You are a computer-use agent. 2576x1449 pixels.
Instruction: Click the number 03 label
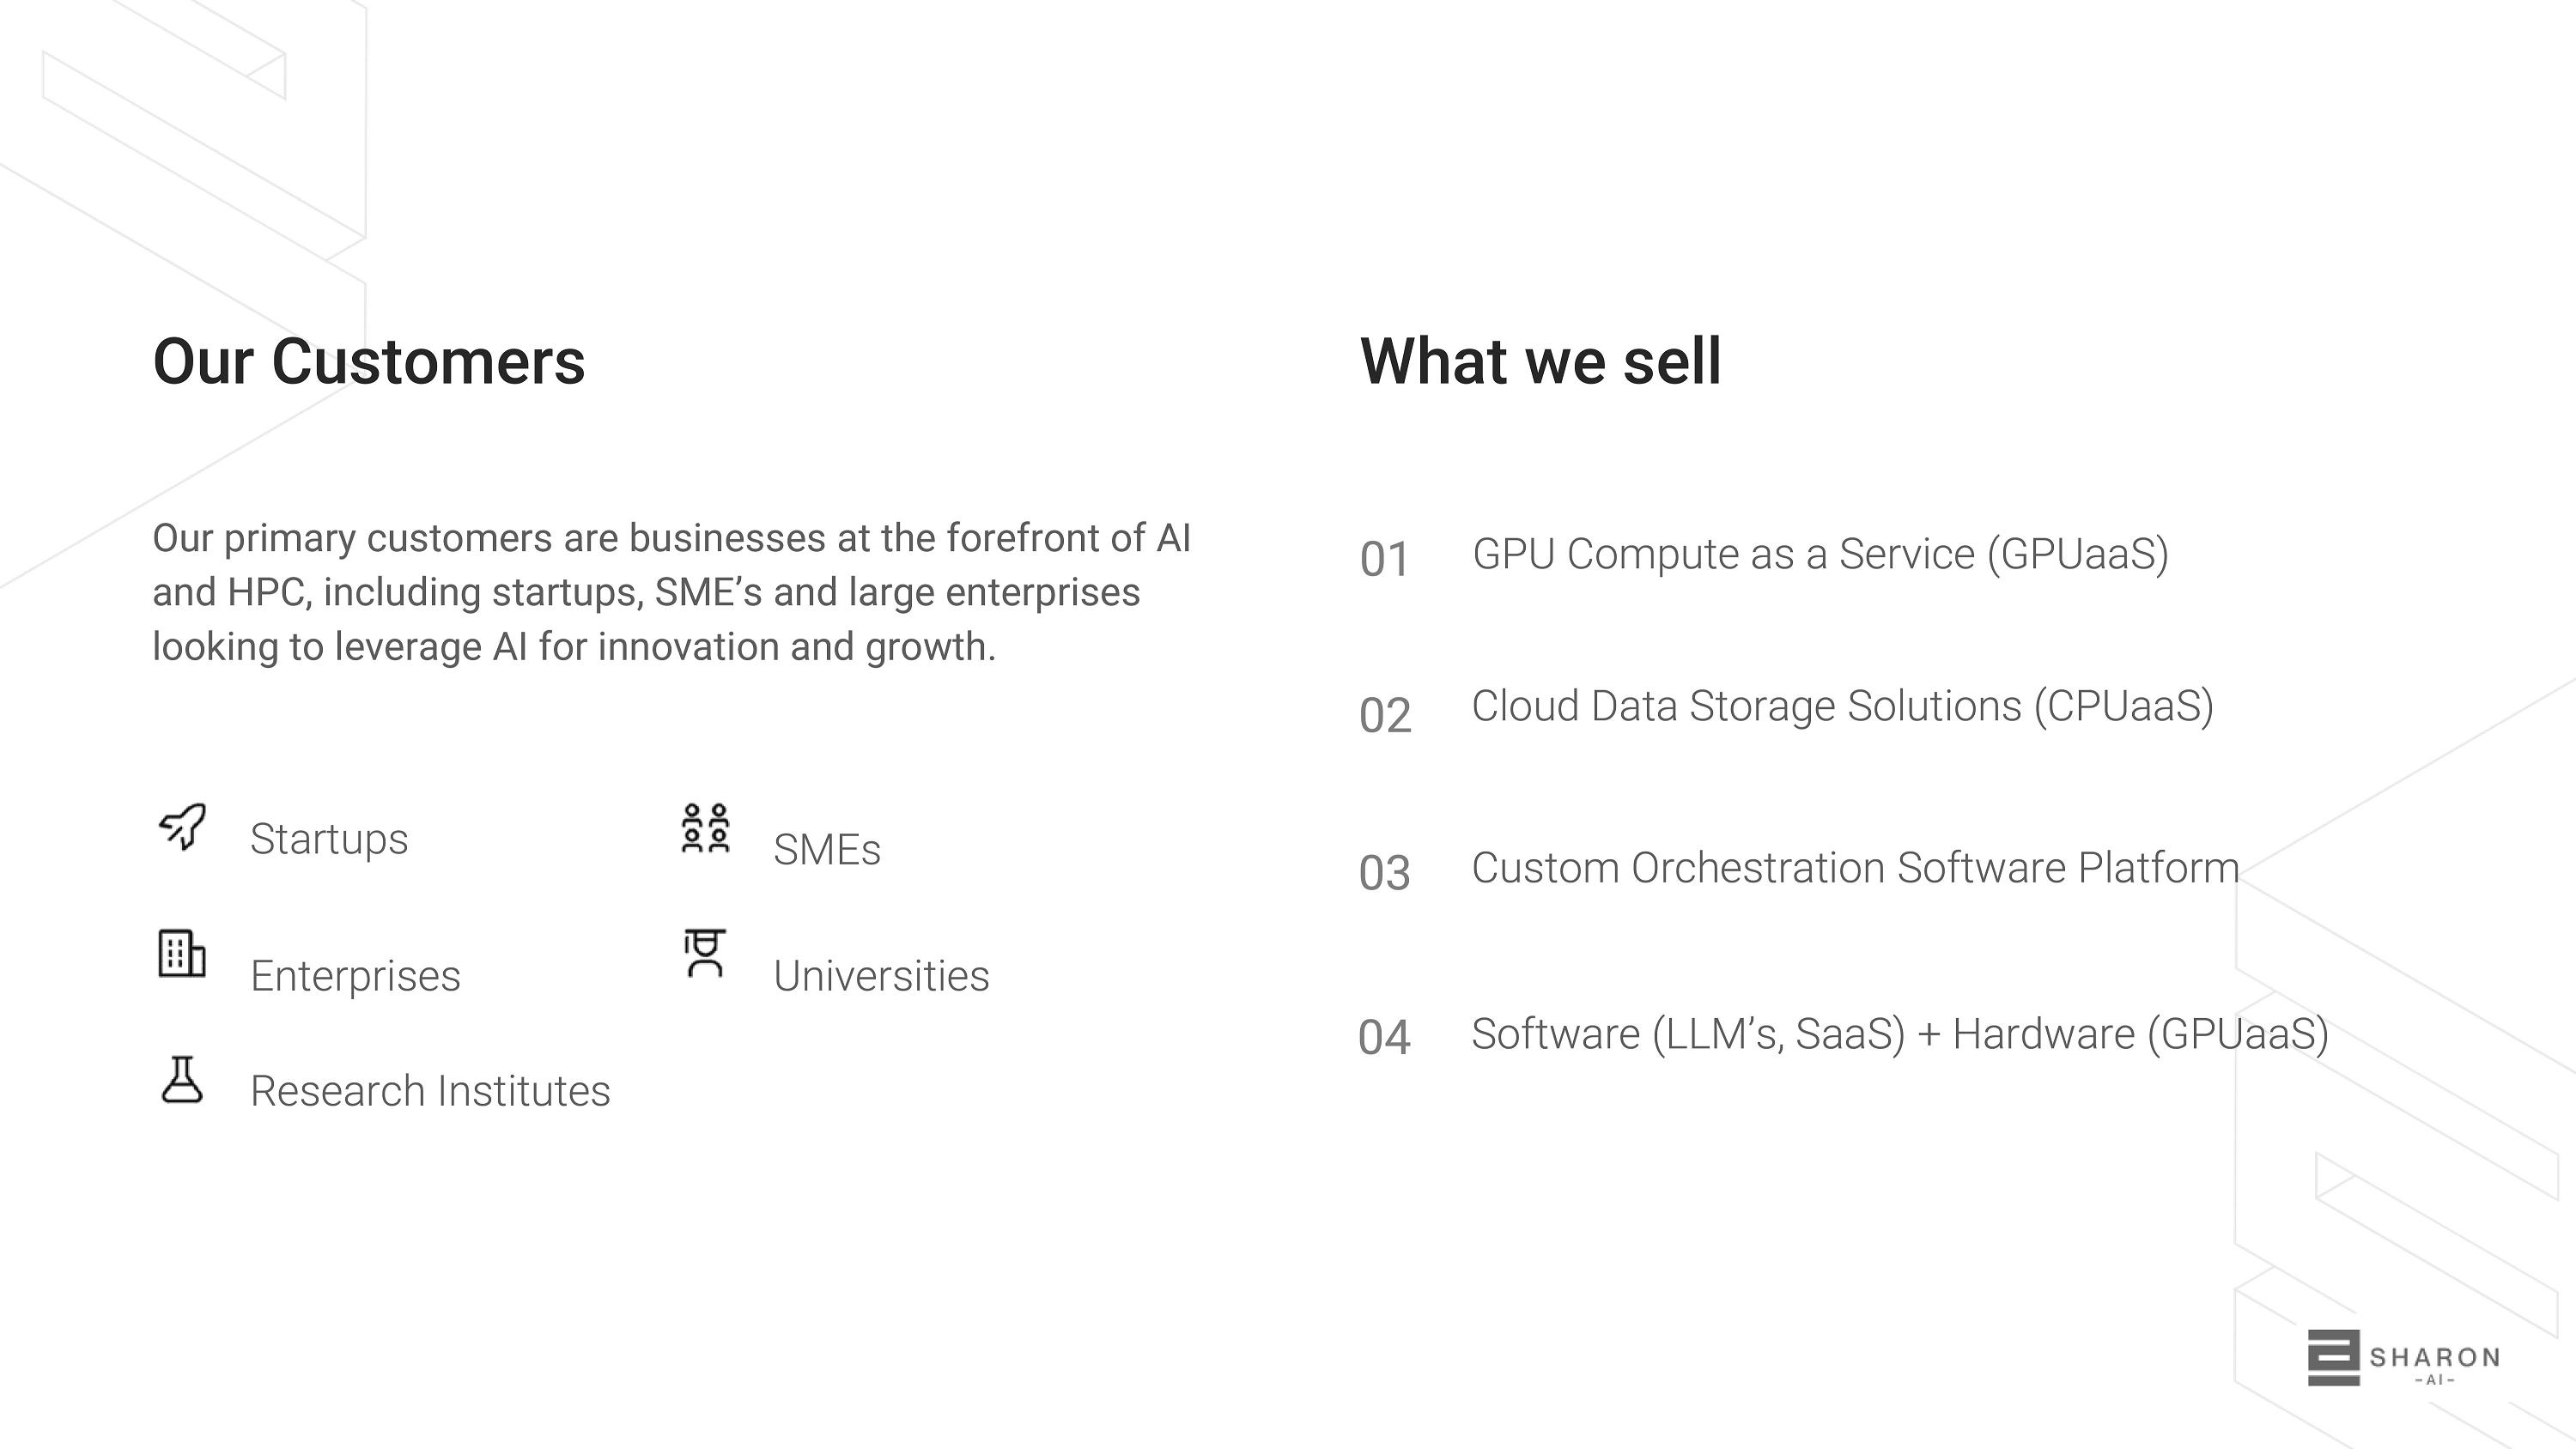click(1384, 873)
